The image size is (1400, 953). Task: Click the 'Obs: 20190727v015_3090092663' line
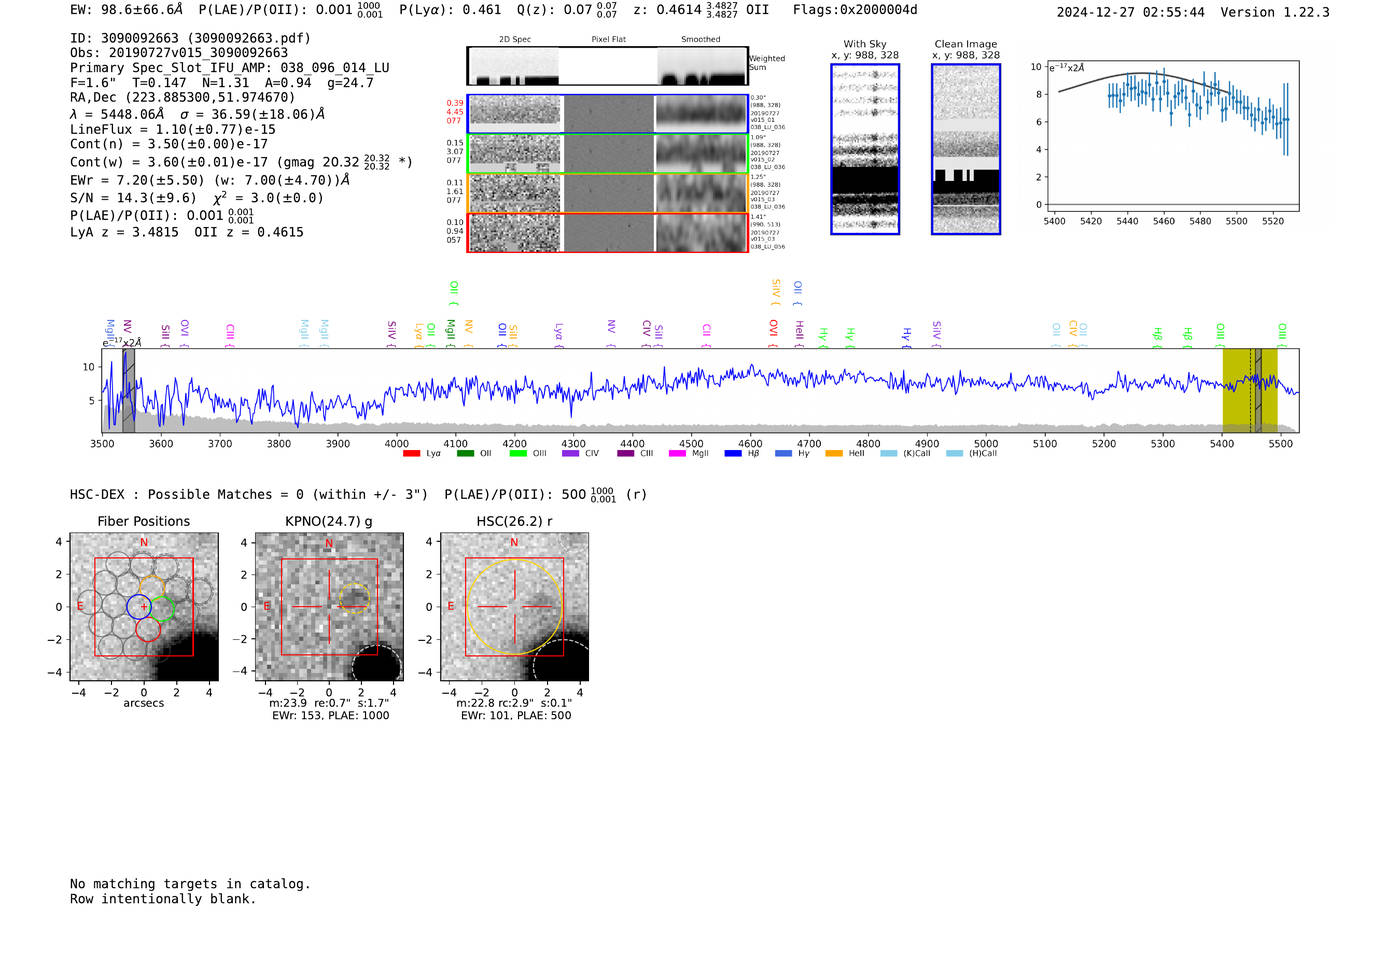(x=179, y=53)
